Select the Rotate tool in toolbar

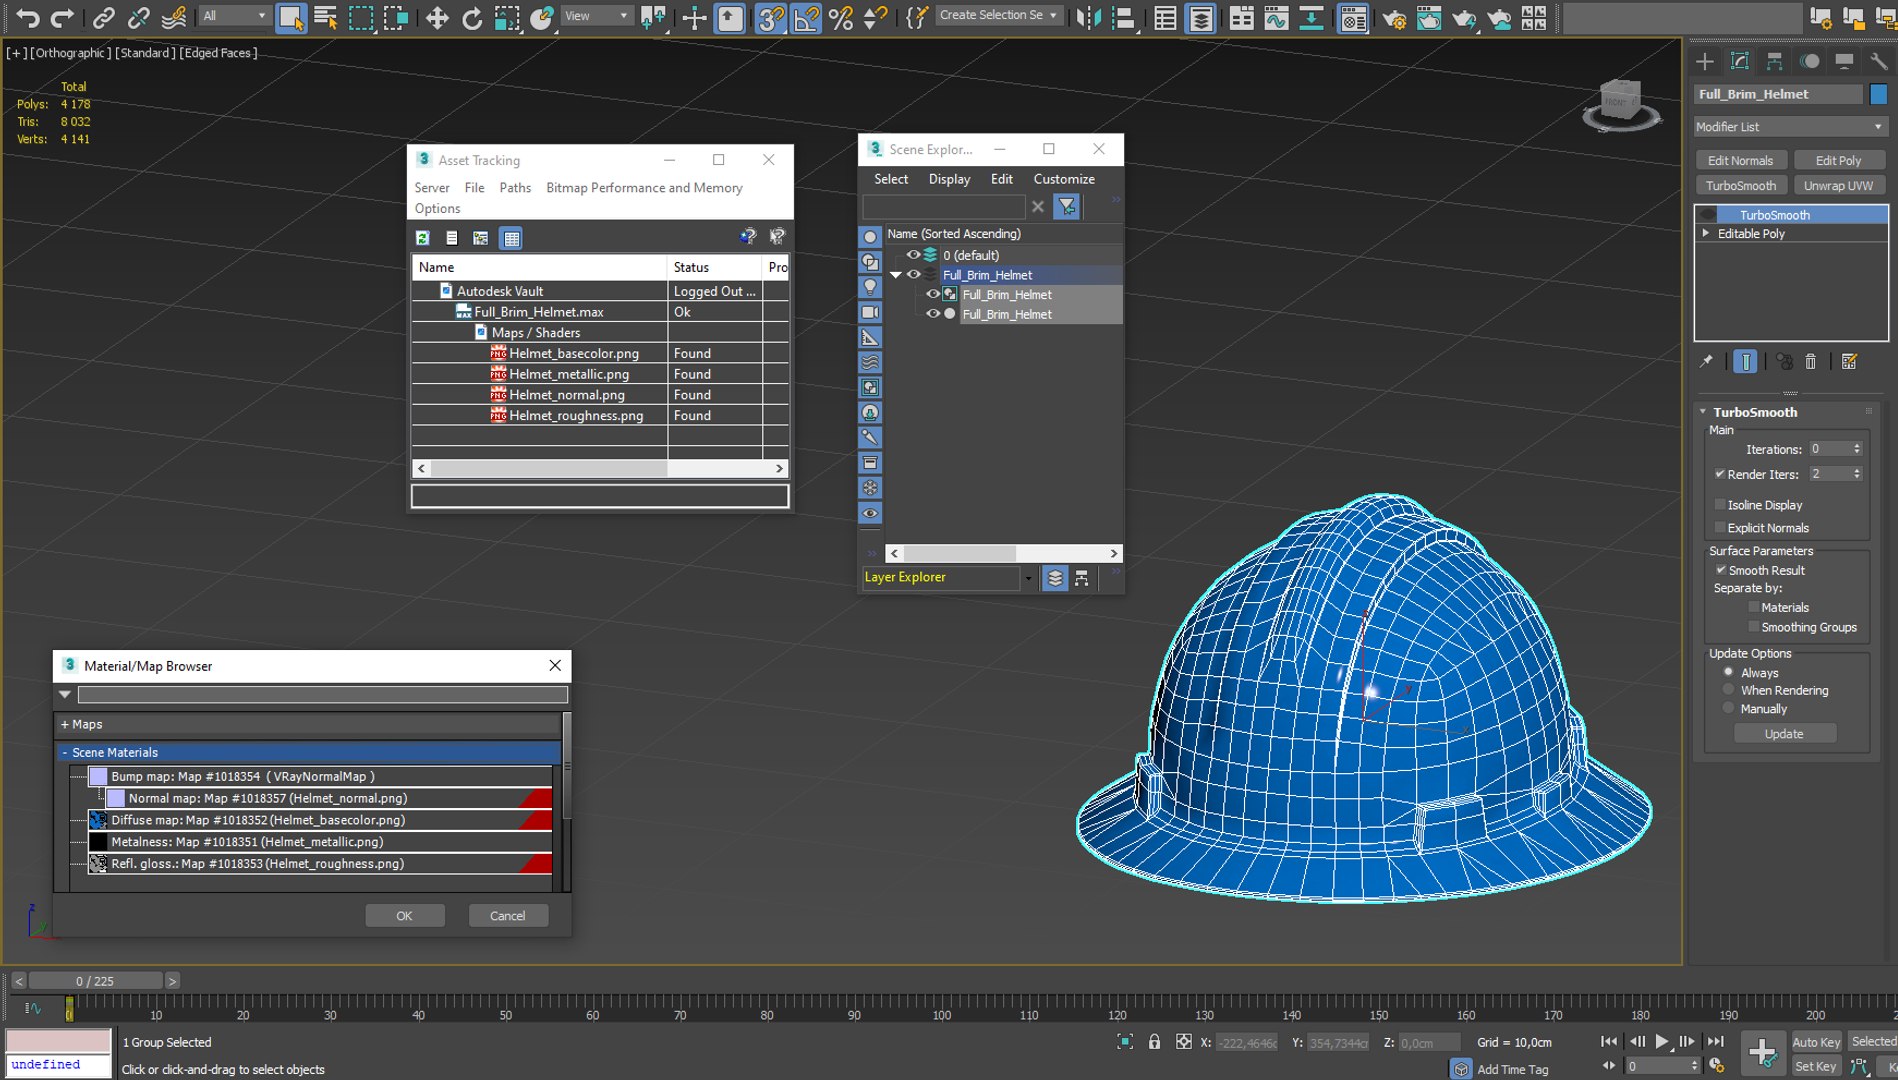coord(472,17)
